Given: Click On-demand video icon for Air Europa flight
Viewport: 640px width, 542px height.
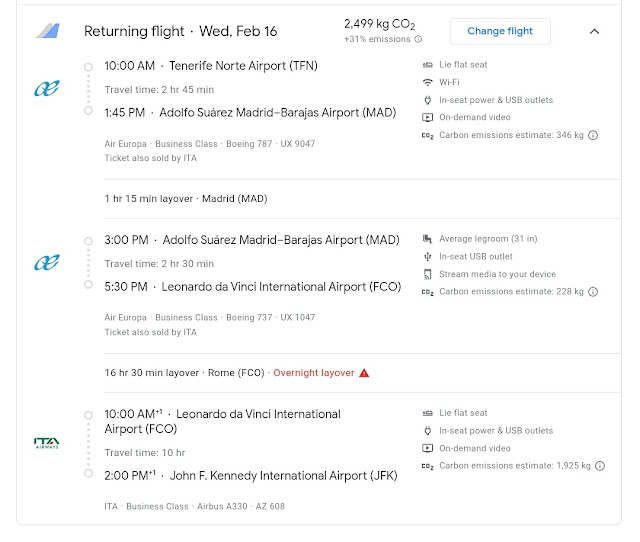Looking at the screenshot, I should [x=428, y=117].
